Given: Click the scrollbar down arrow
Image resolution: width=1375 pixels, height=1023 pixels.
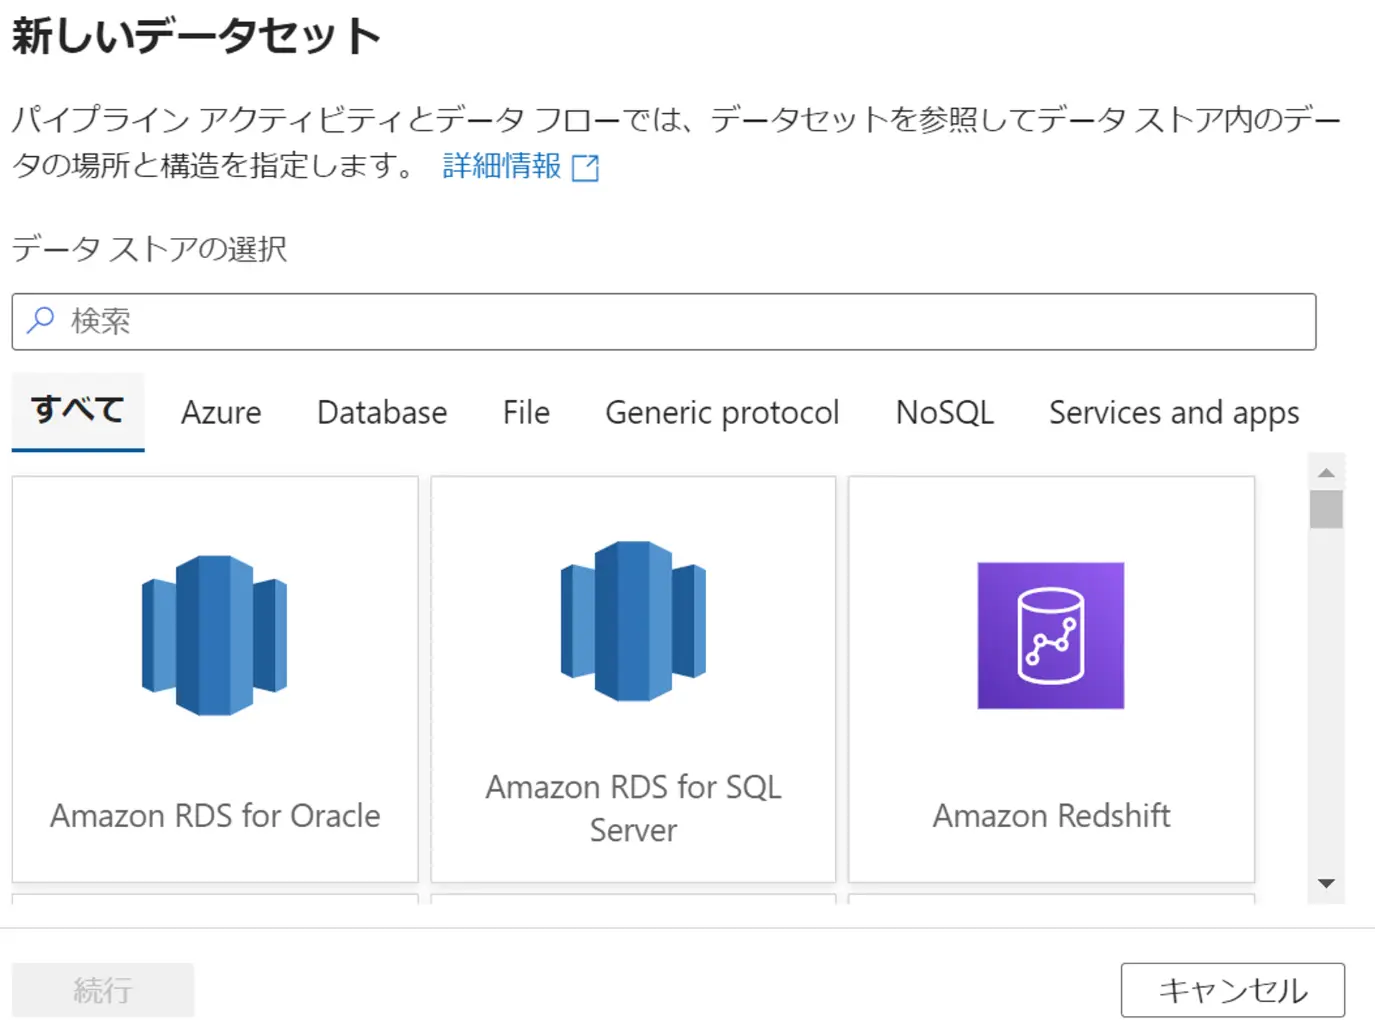Looking at the screenshot, I should click(x=1326, y=883).
